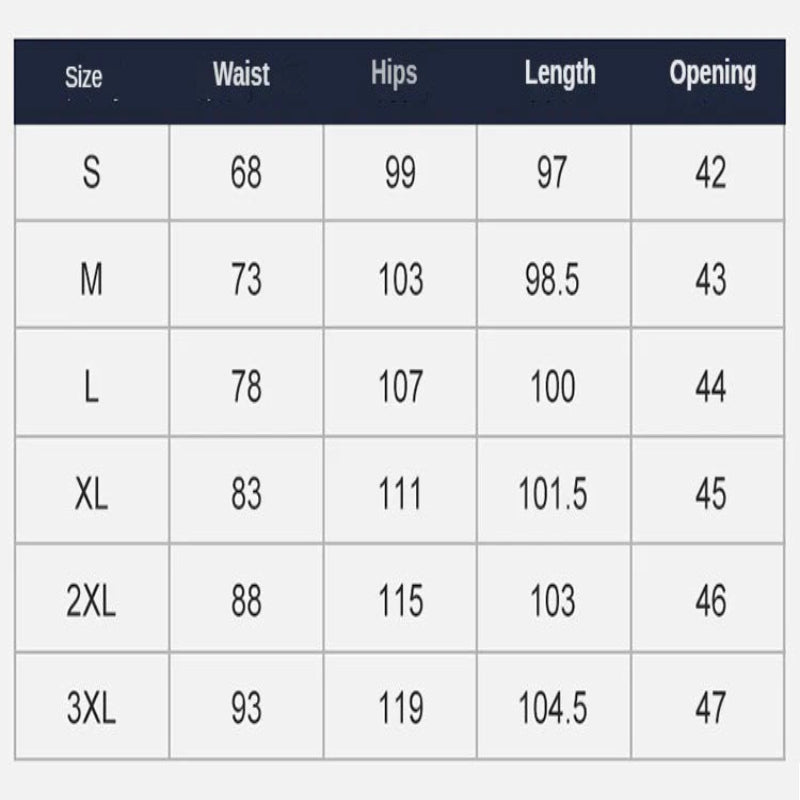Click the Size column header
This screenshot has width=800, height=800.
tap(84, 77)
